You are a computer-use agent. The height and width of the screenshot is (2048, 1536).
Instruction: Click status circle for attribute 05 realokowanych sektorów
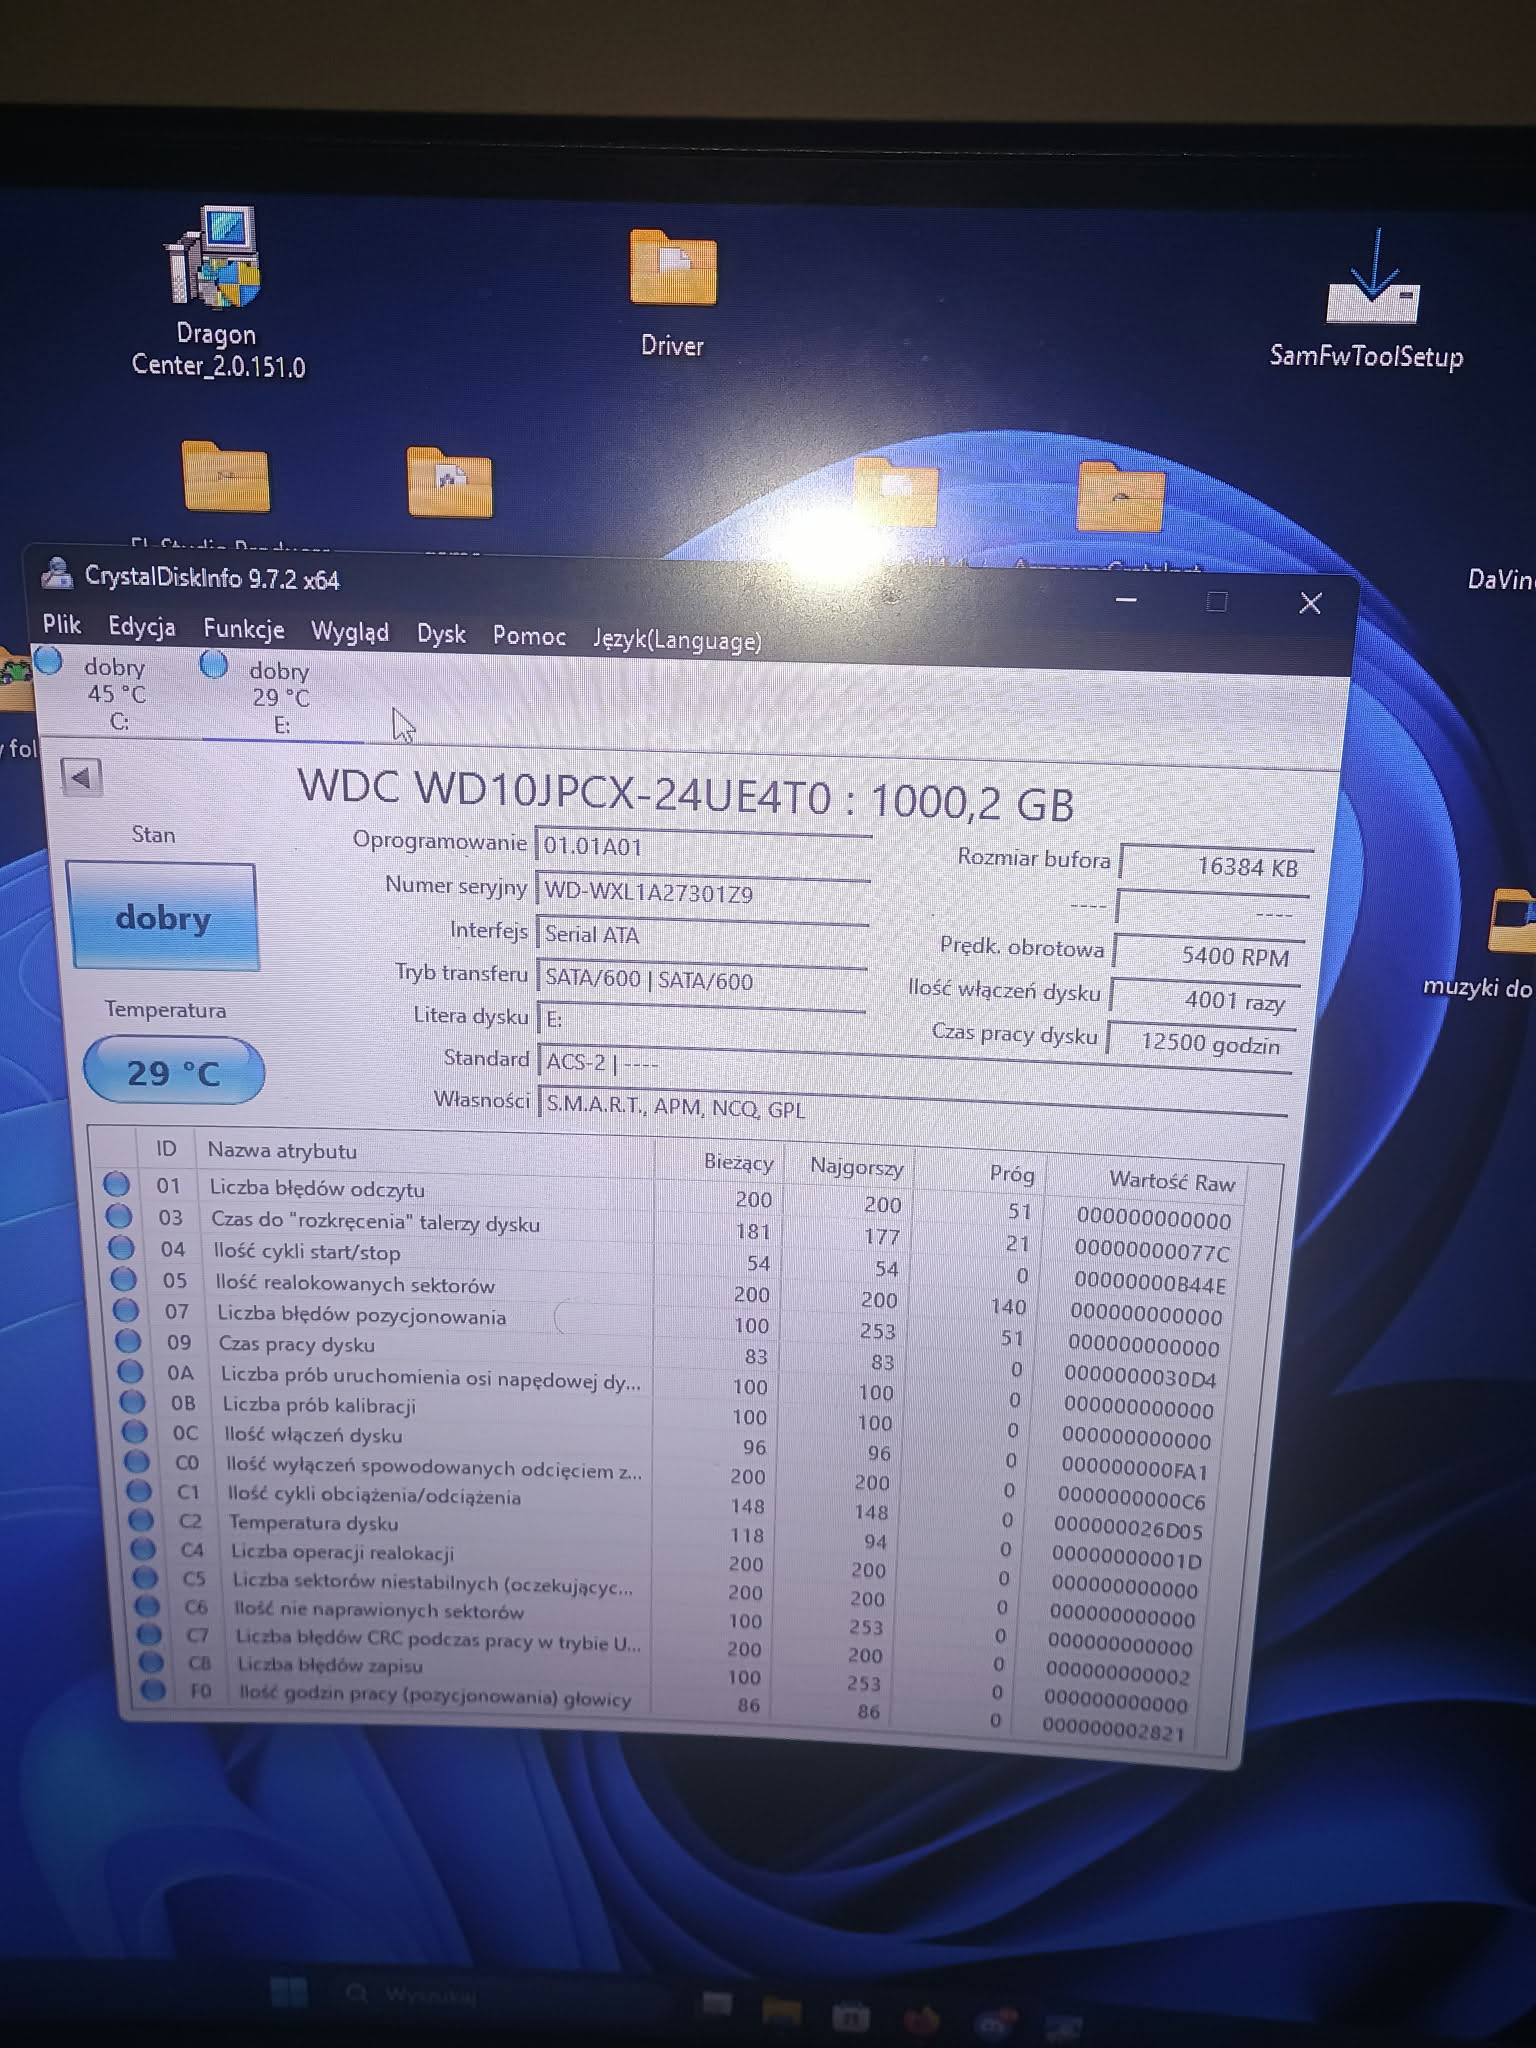[x=124, y=1279]
